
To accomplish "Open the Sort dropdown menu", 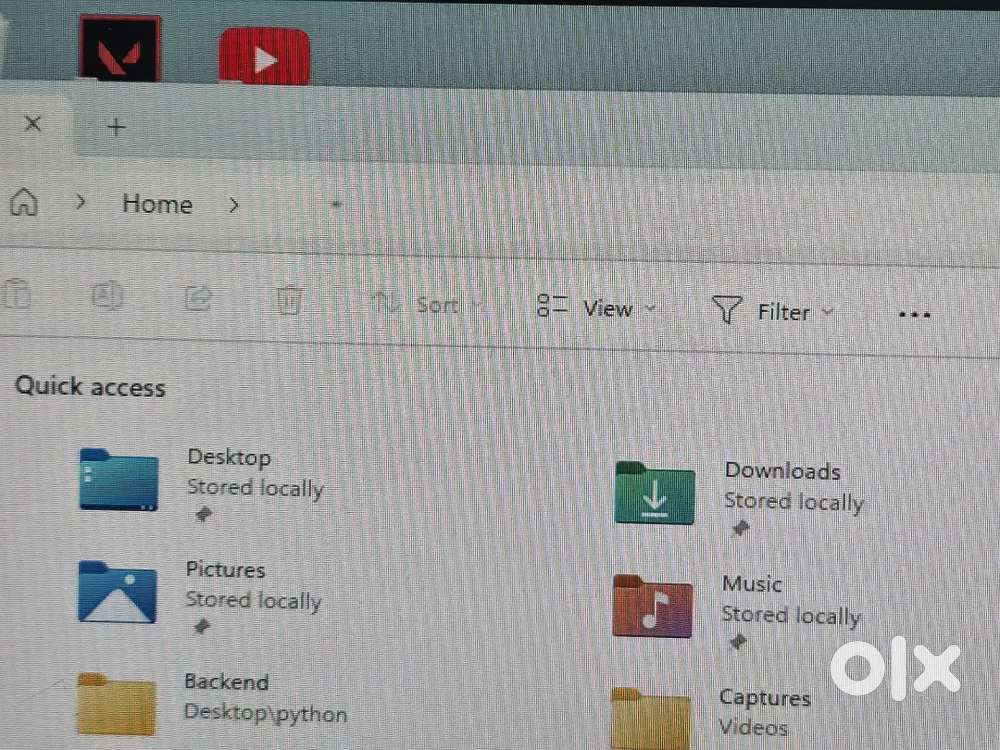I will coord(427,304).
